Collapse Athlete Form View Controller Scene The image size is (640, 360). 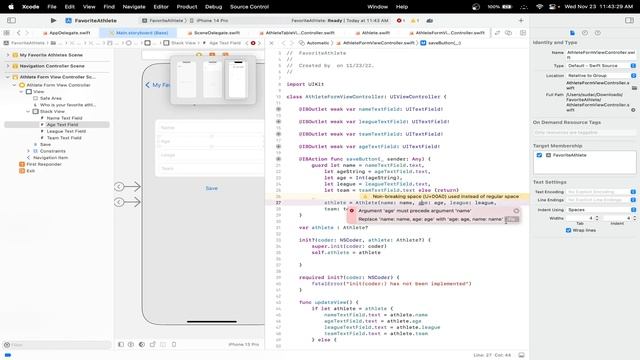click(x=8, y=77)
